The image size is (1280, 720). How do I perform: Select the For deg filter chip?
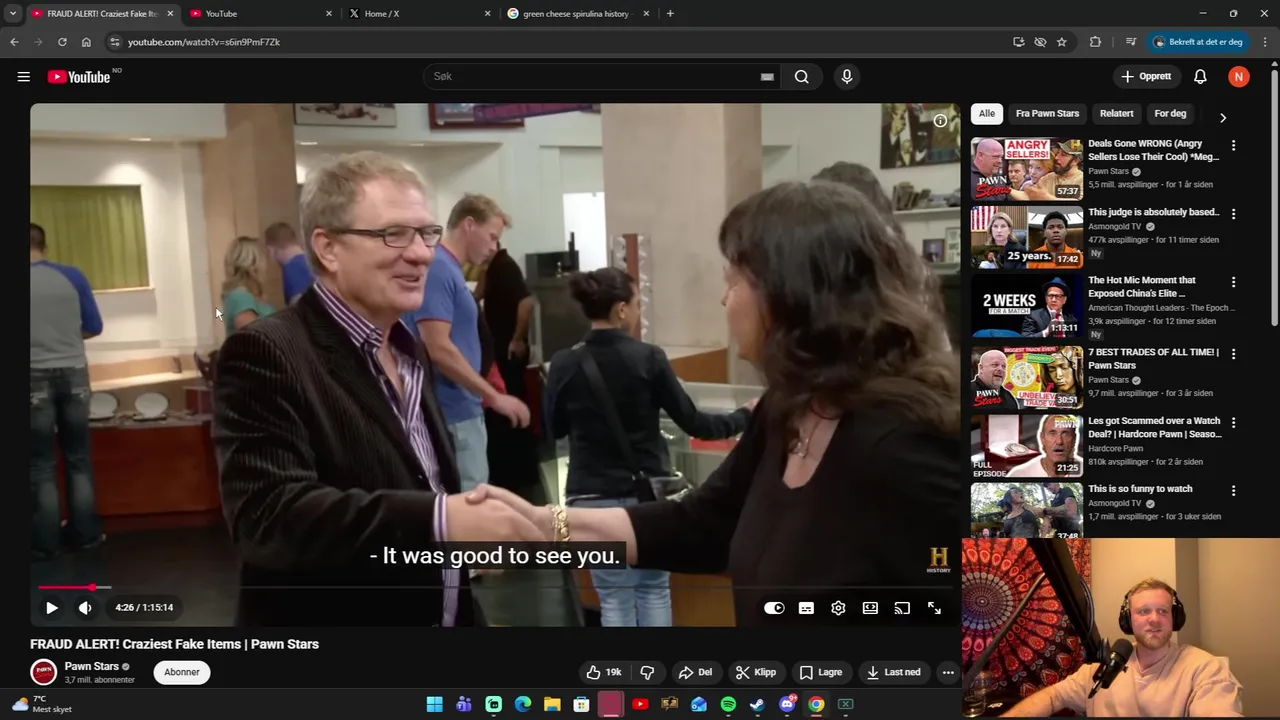(x=1170, y=114)
